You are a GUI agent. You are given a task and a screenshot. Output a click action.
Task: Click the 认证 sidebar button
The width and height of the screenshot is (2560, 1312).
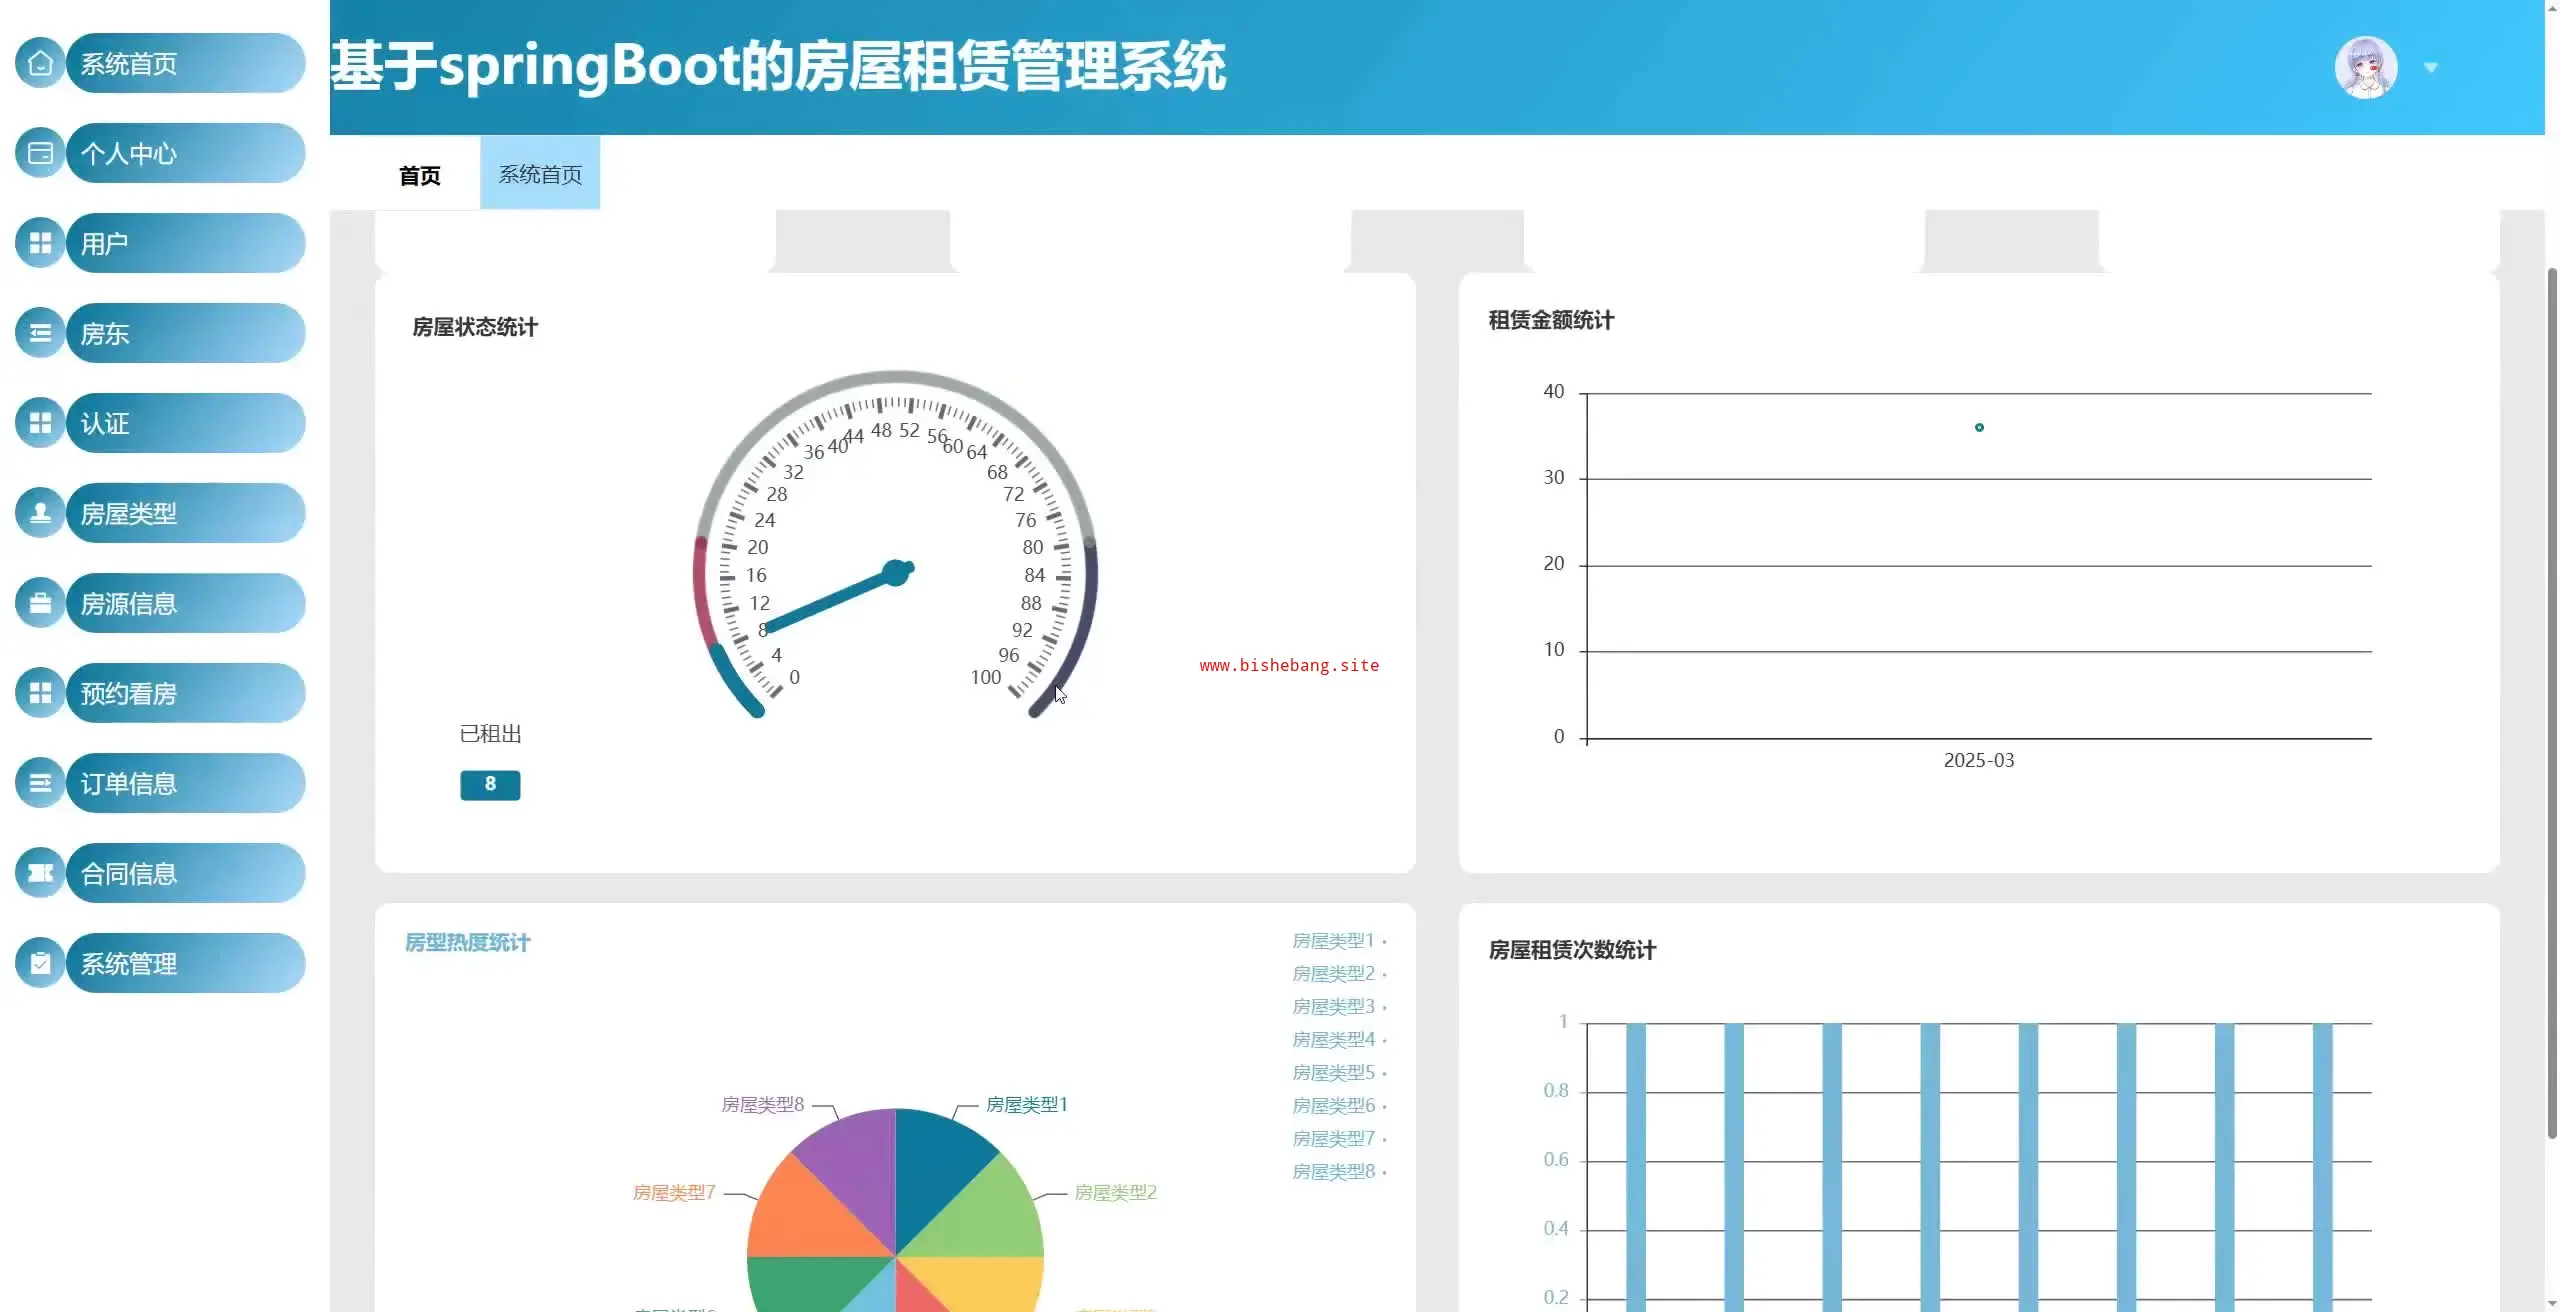(x=185, y=423)
